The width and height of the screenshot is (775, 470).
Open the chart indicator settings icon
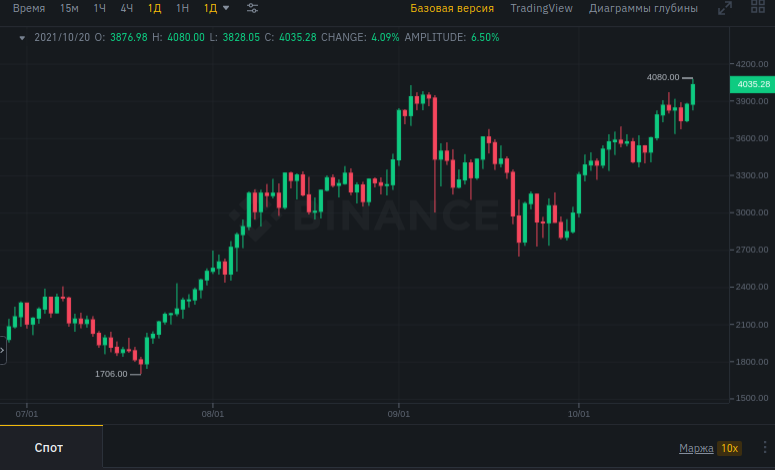(x=252, y=8)
